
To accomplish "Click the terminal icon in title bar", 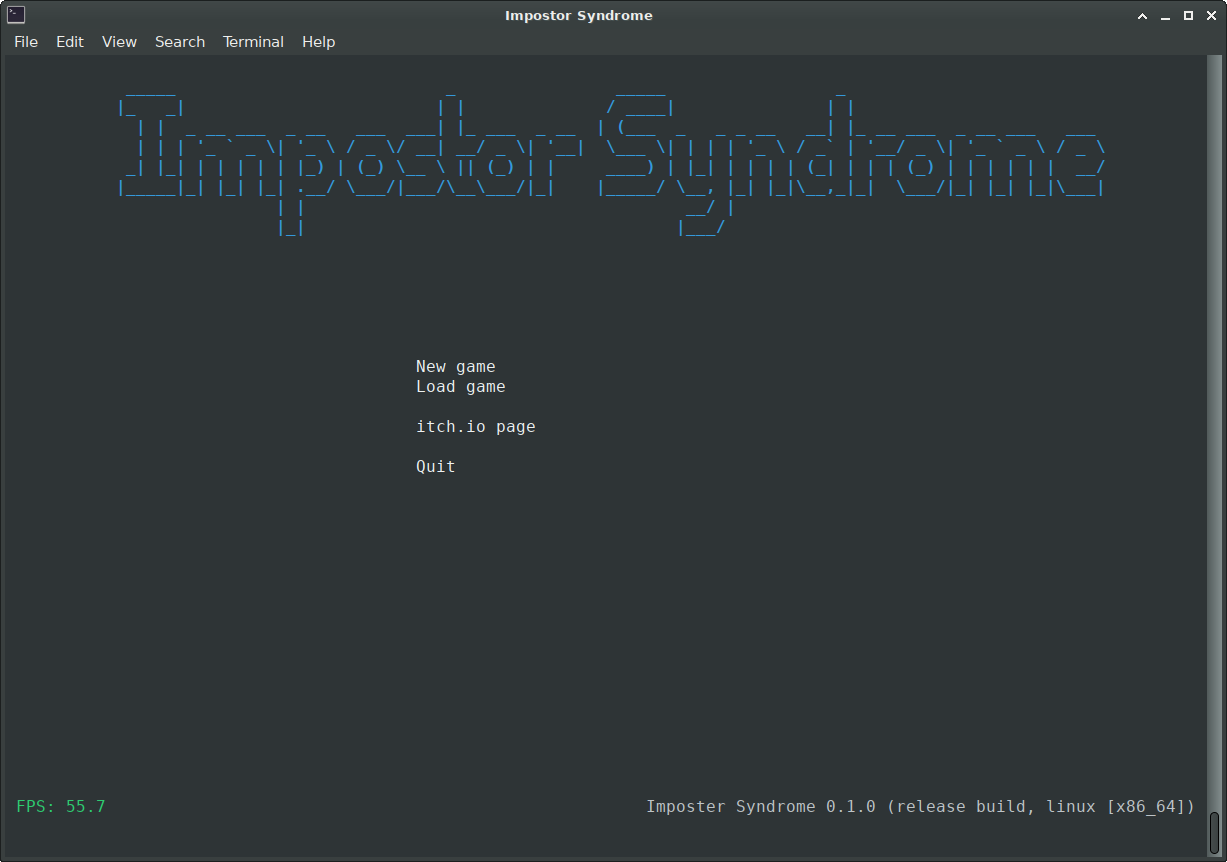I will pyautogui.click(x=15, y=15).
